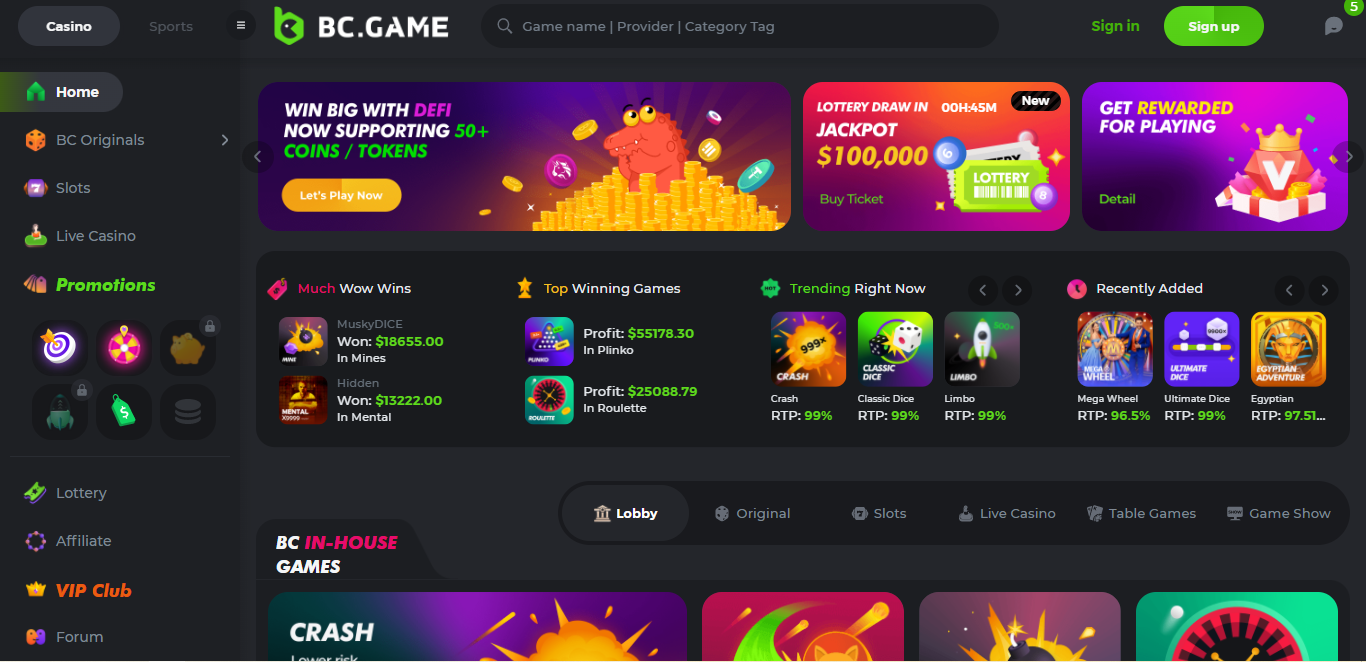Screen dimensions: 1366x662
Task: Click the hamburger menu icon beside Sports
Action: click(x=240, y=25)
